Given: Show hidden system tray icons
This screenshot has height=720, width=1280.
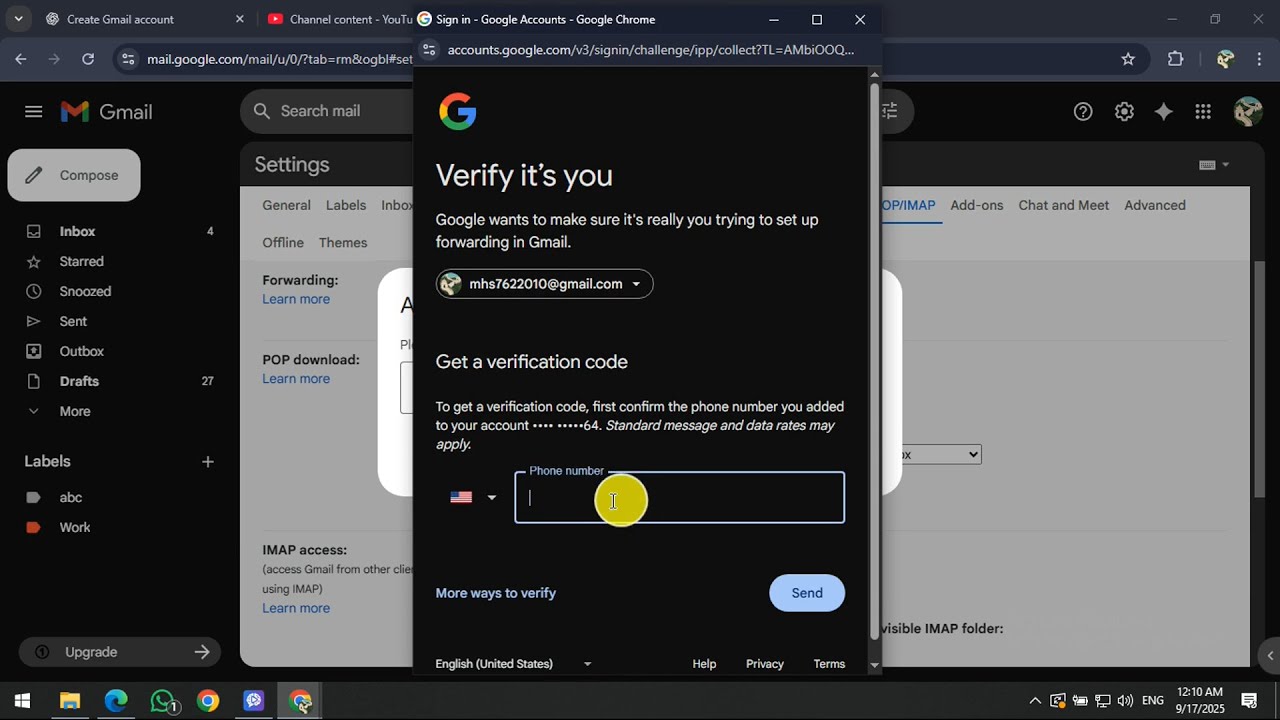Looking at the screenshot, I should (1035, 701).
